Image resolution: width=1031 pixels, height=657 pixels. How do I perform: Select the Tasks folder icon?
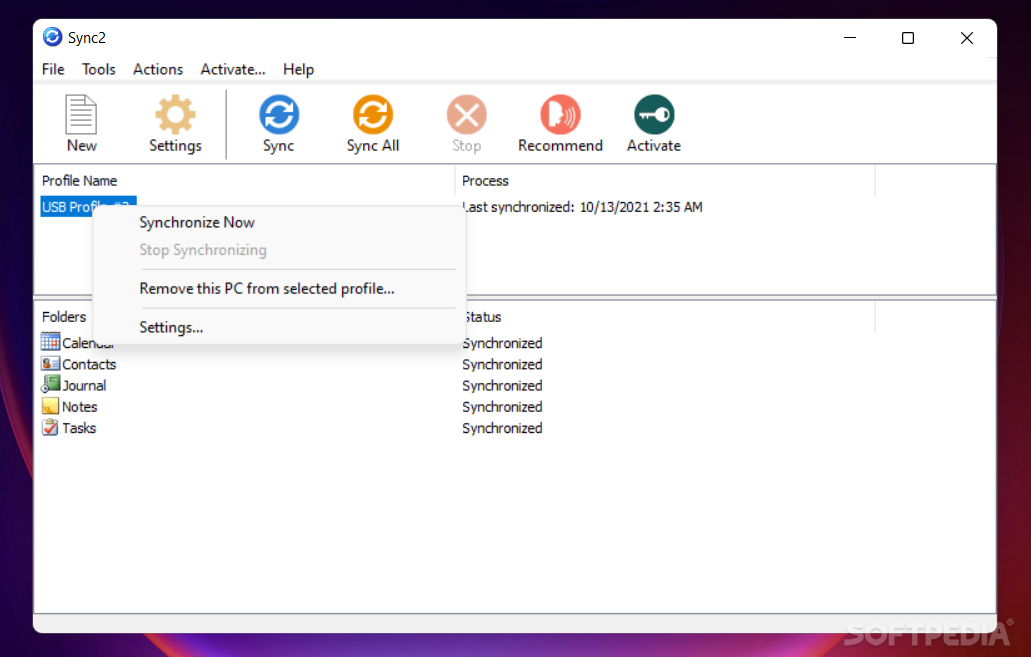point(50,427)
